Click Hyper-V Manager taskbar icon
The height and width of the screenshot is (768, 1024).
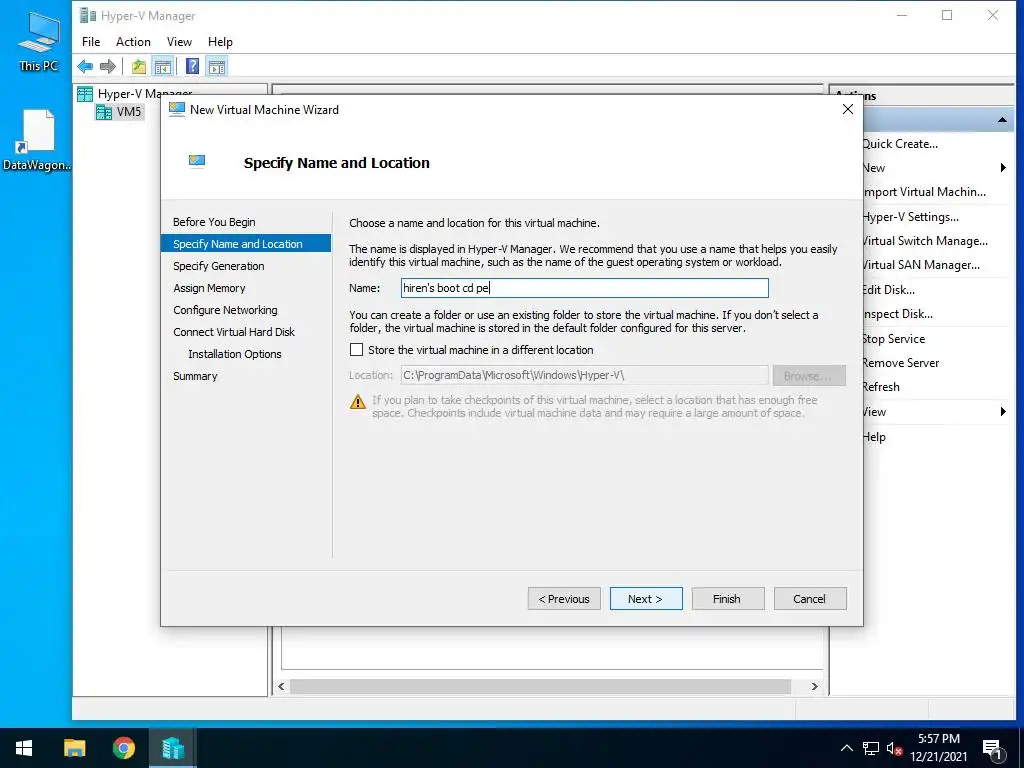click(x=172, y=748)
